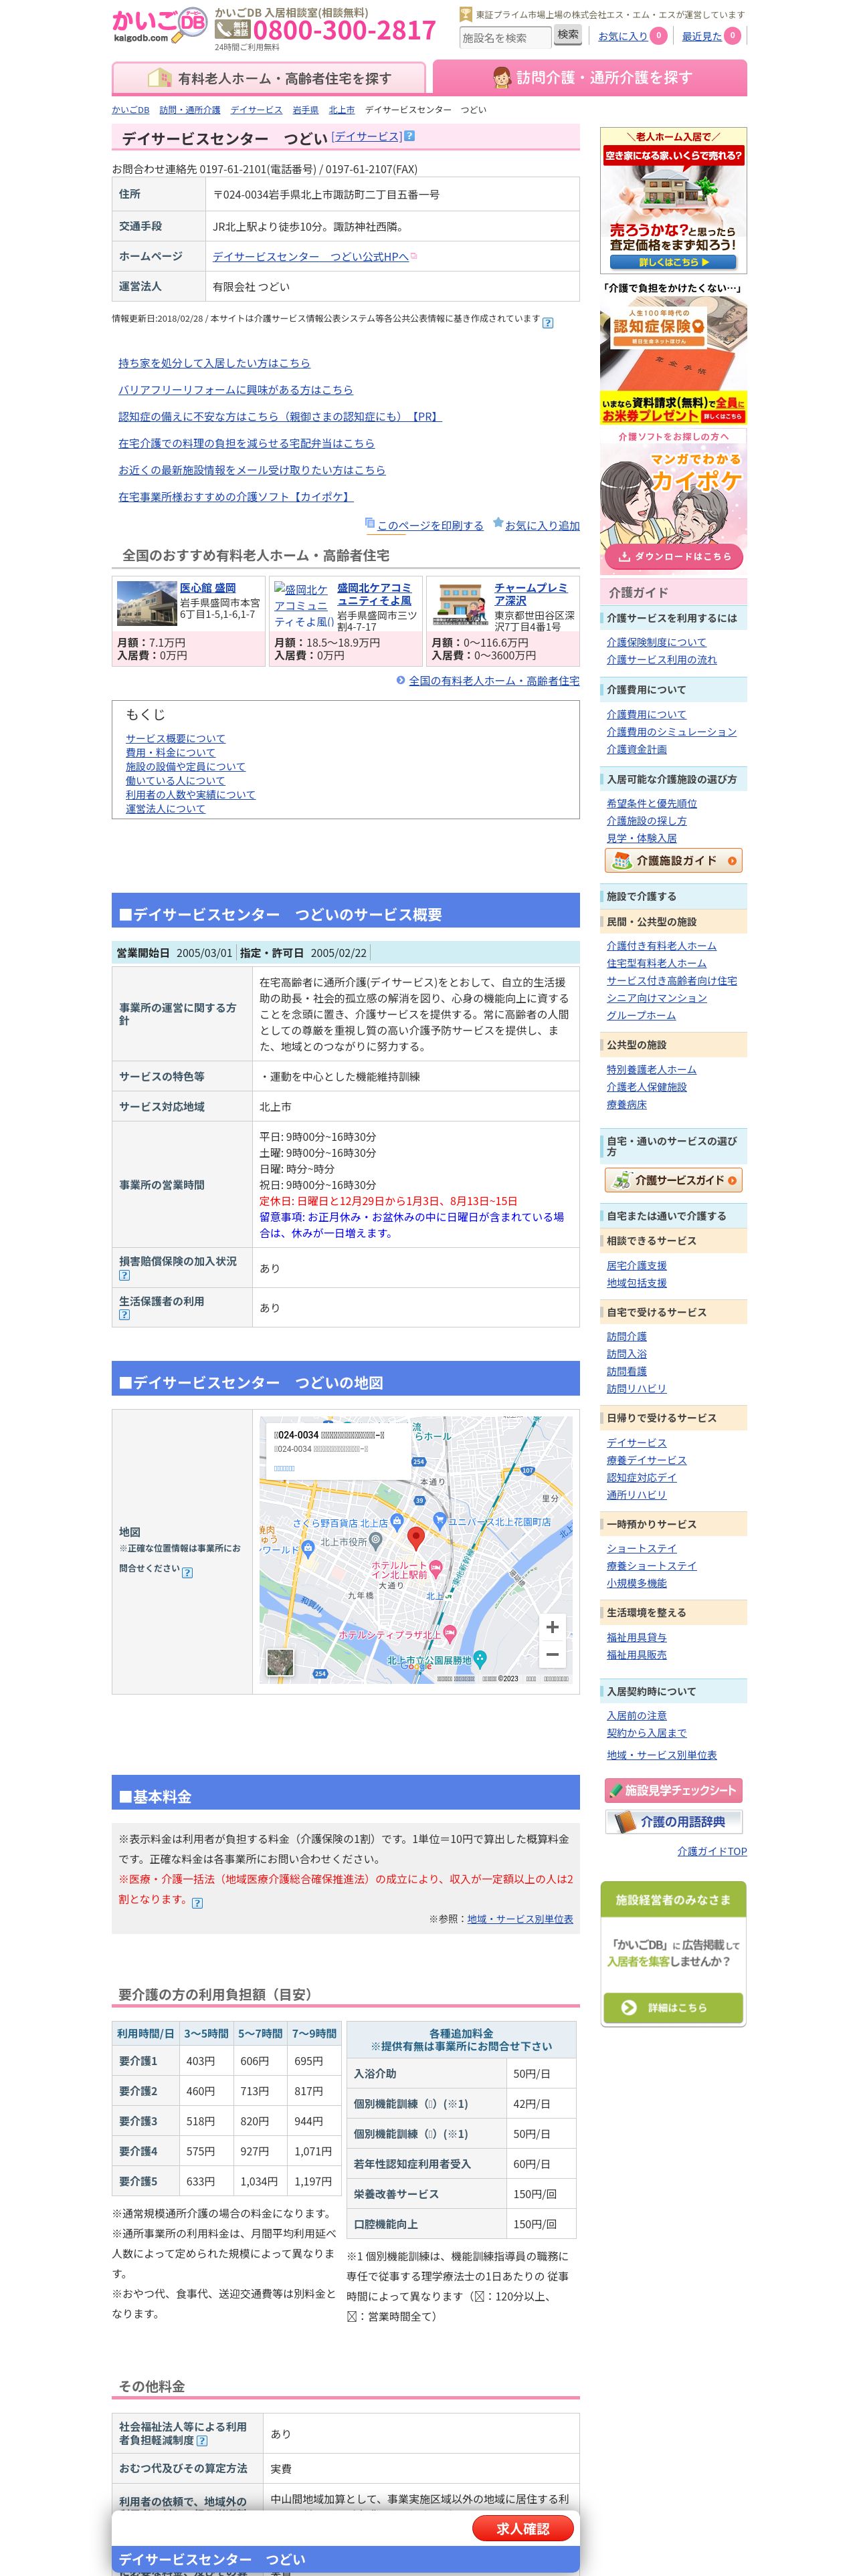Switch map to satellite thumbnail view
This screenshot has height=2576, width=859.
pyautogui.click(x=280, y=1663)
